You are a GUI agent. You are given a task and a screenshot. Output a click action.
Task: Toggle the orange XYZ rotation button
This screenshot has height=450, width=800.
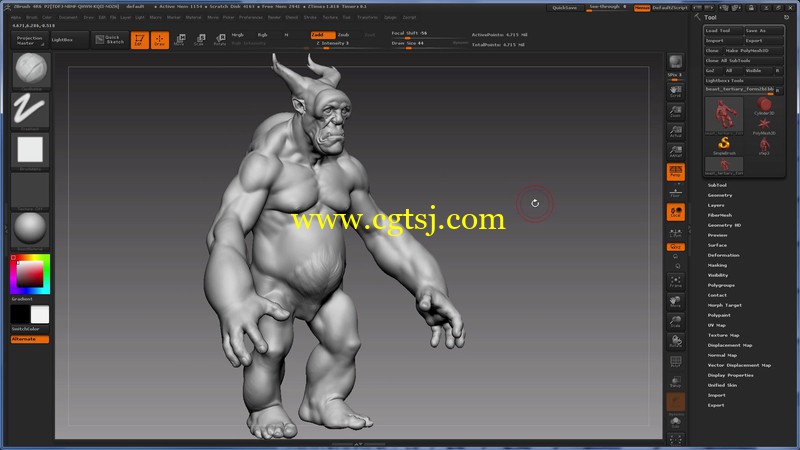[676, 247]
